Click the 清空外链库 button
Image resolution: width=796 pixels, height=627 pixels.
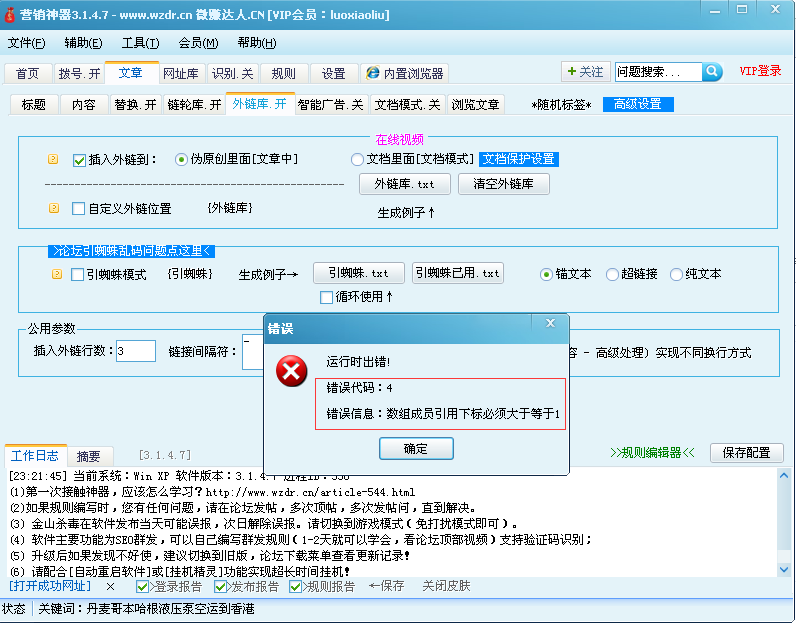pyautogui.click(x=504, y=184)
